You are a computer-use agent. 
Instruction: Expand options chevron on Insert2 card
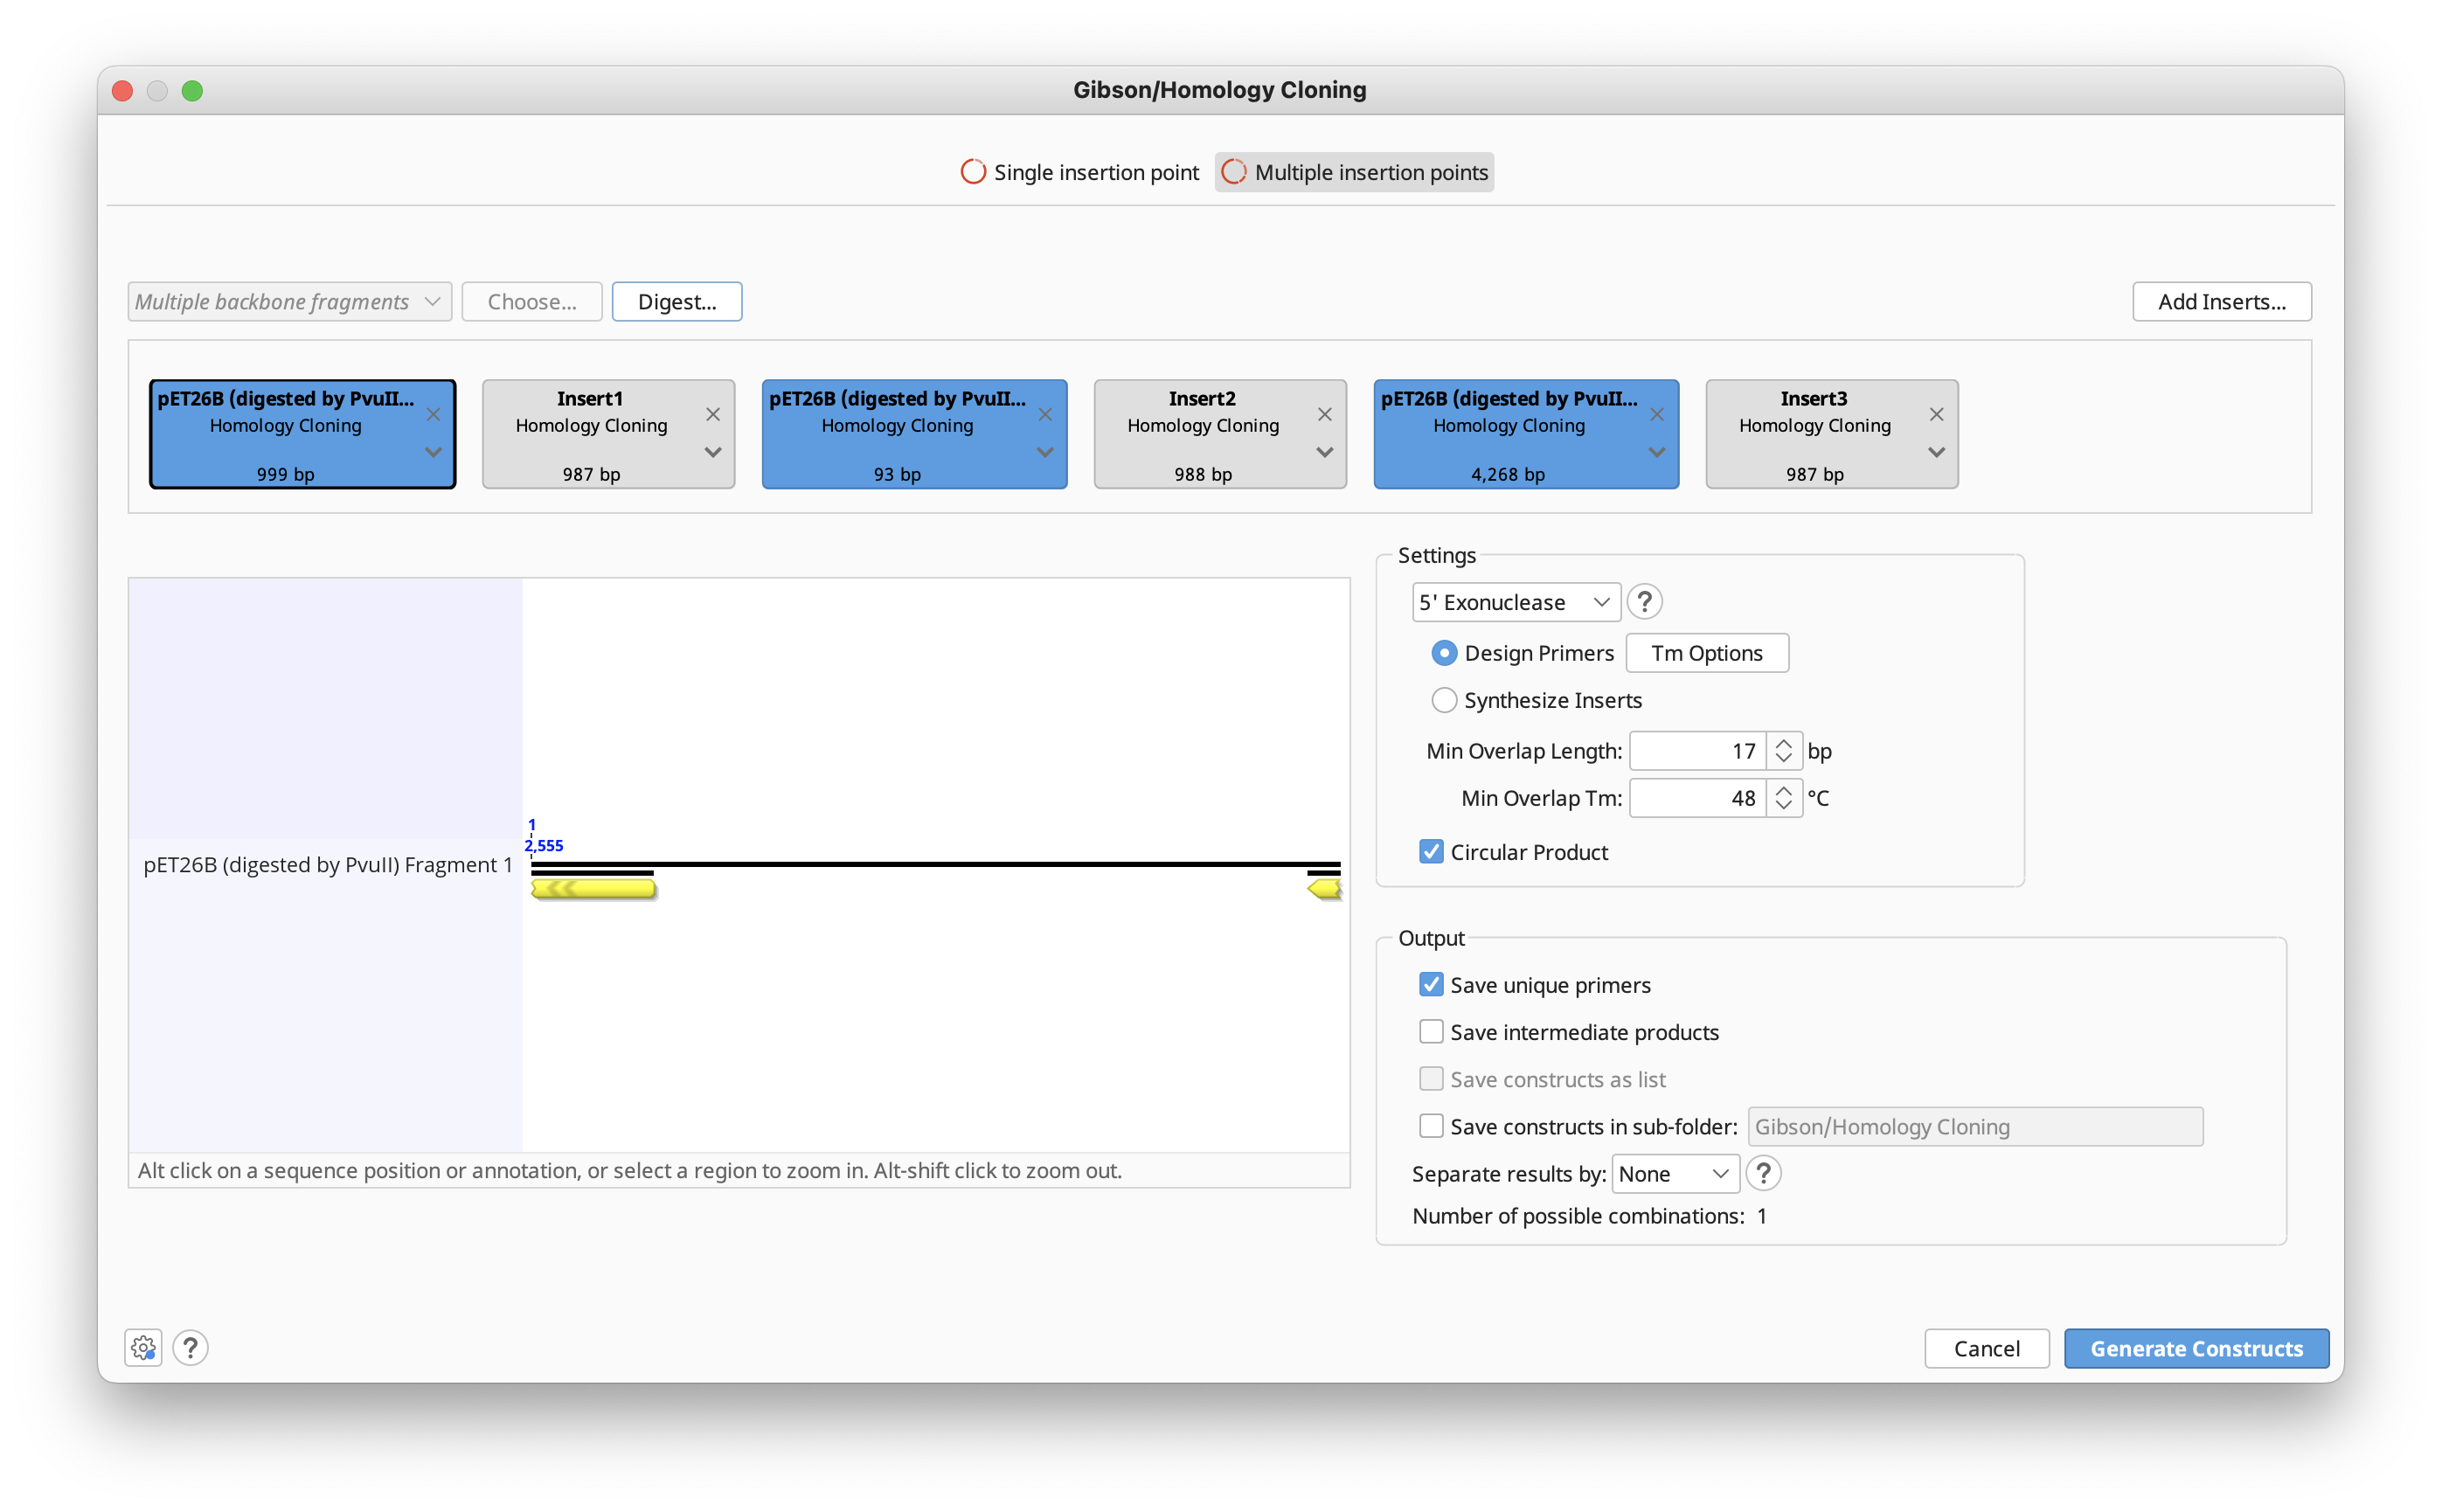pyautogui.click(x=1324, y=452)
